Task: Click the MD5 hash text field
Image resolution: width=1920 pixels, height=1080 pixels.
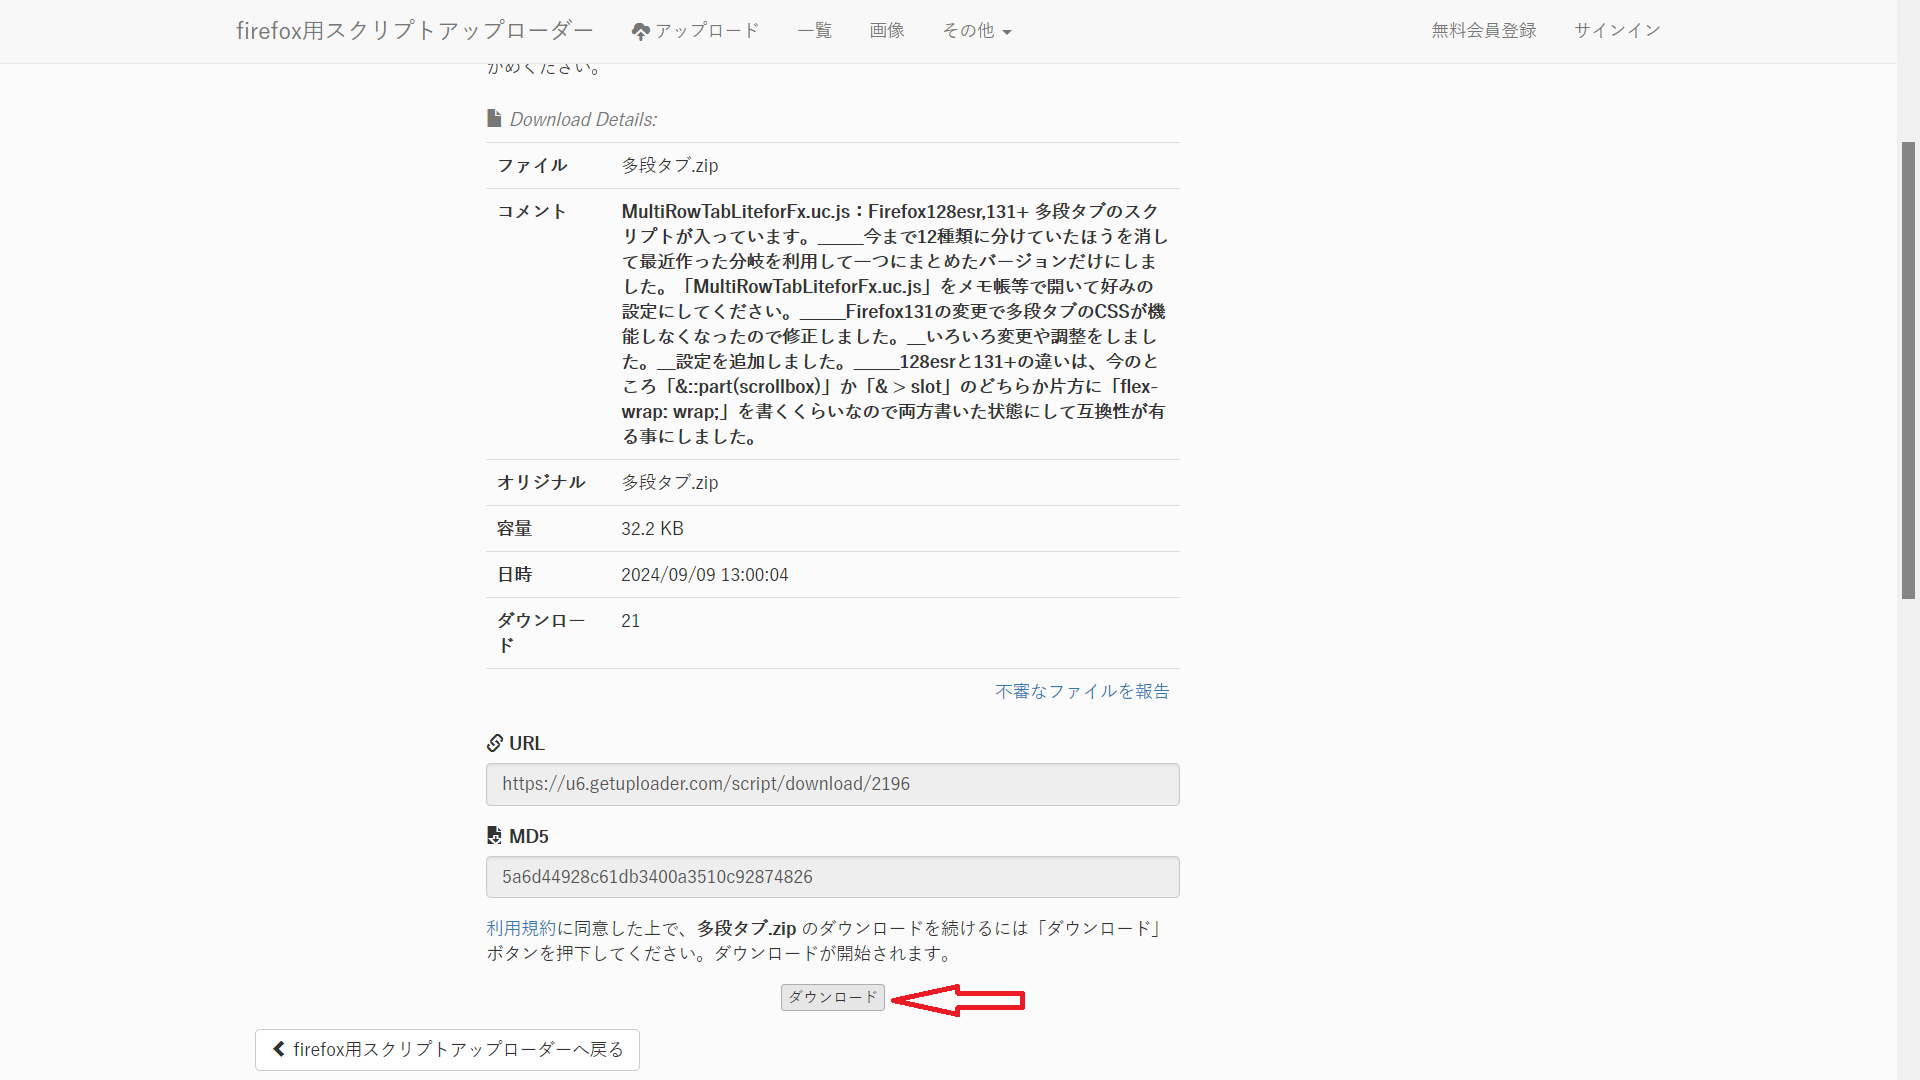Action: pos(832,877)
